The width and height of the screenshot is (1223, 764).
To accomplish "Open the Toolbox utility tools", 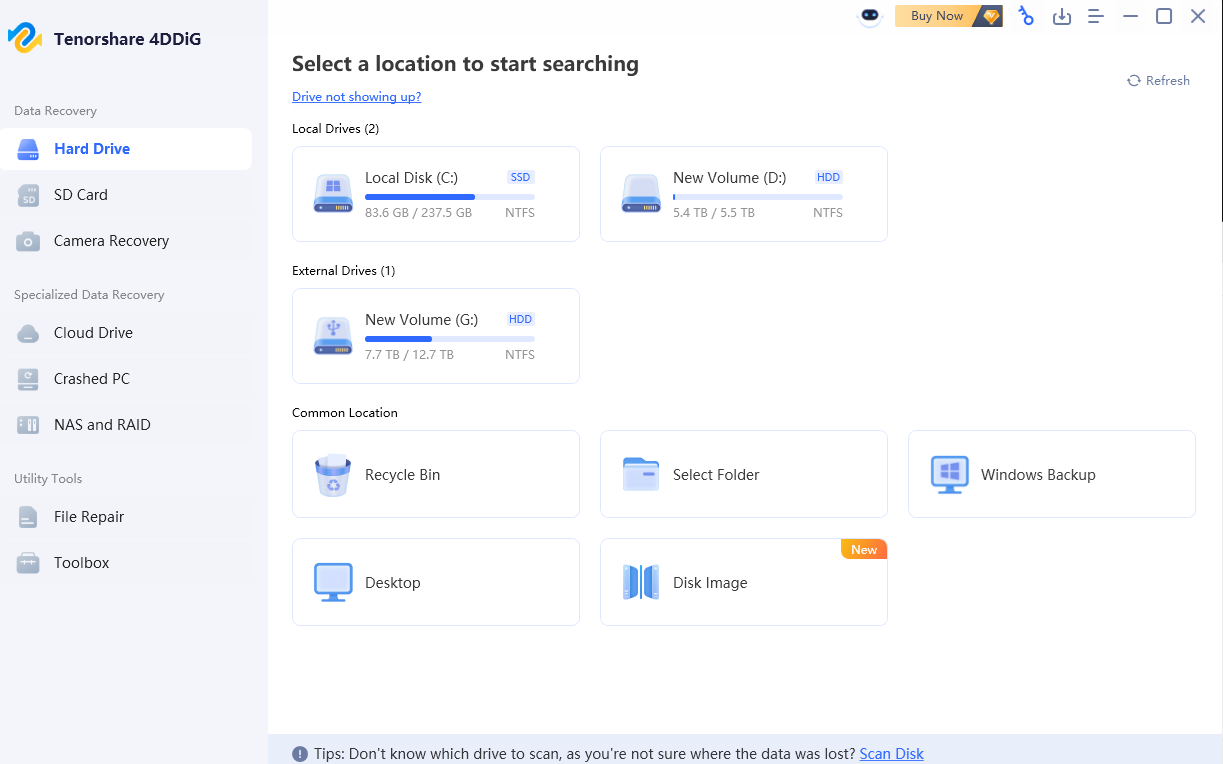I will point(126,563).
